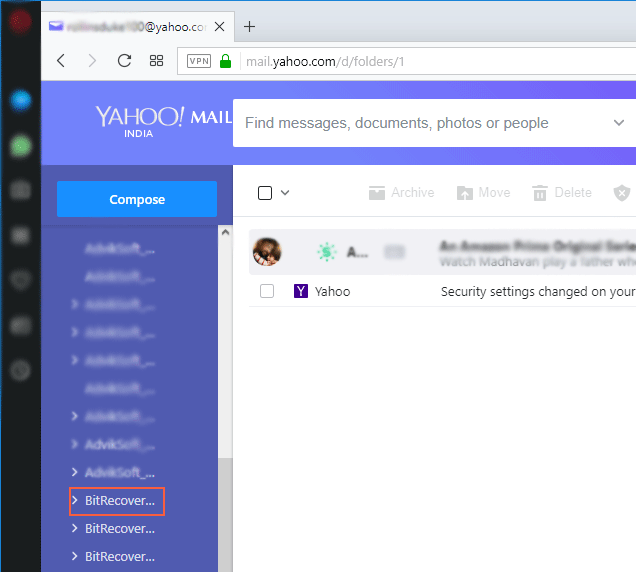
Task: Open the 'Watch Madhavan' sponsored message
Action: (538, 262)
